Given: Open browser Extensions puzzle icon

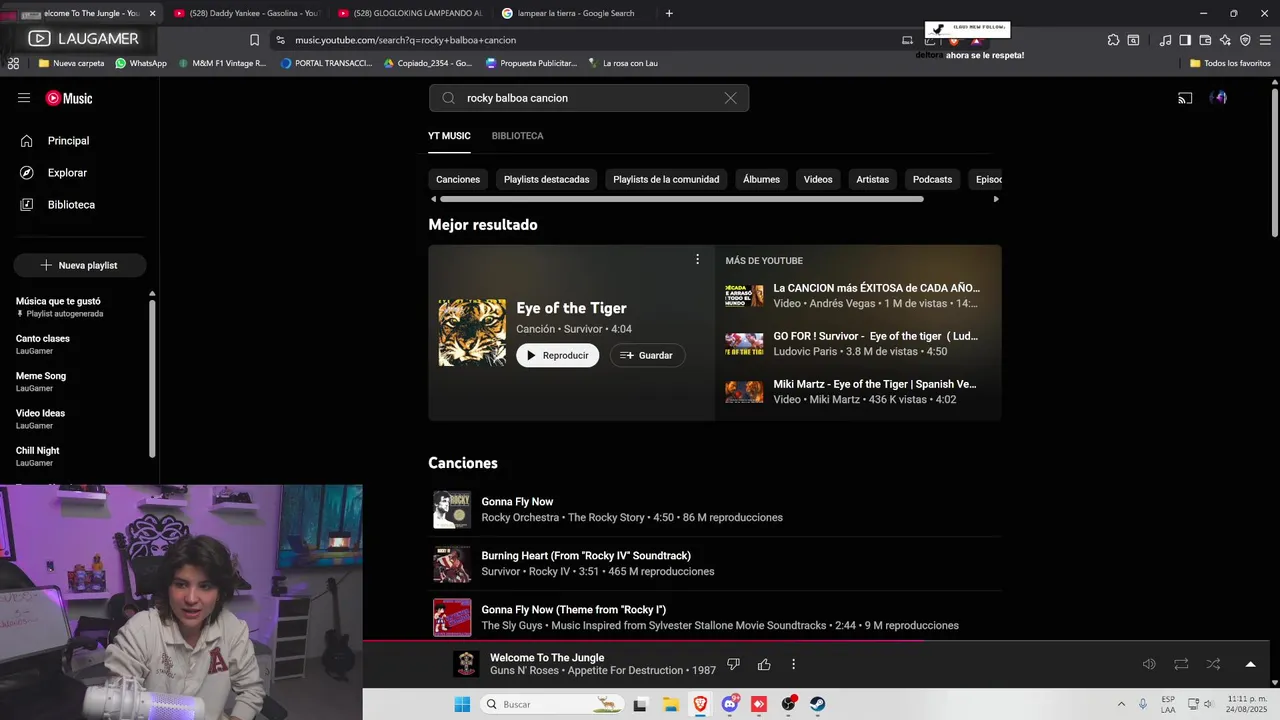Looking at the screenshot, I should click(1113, 40).
